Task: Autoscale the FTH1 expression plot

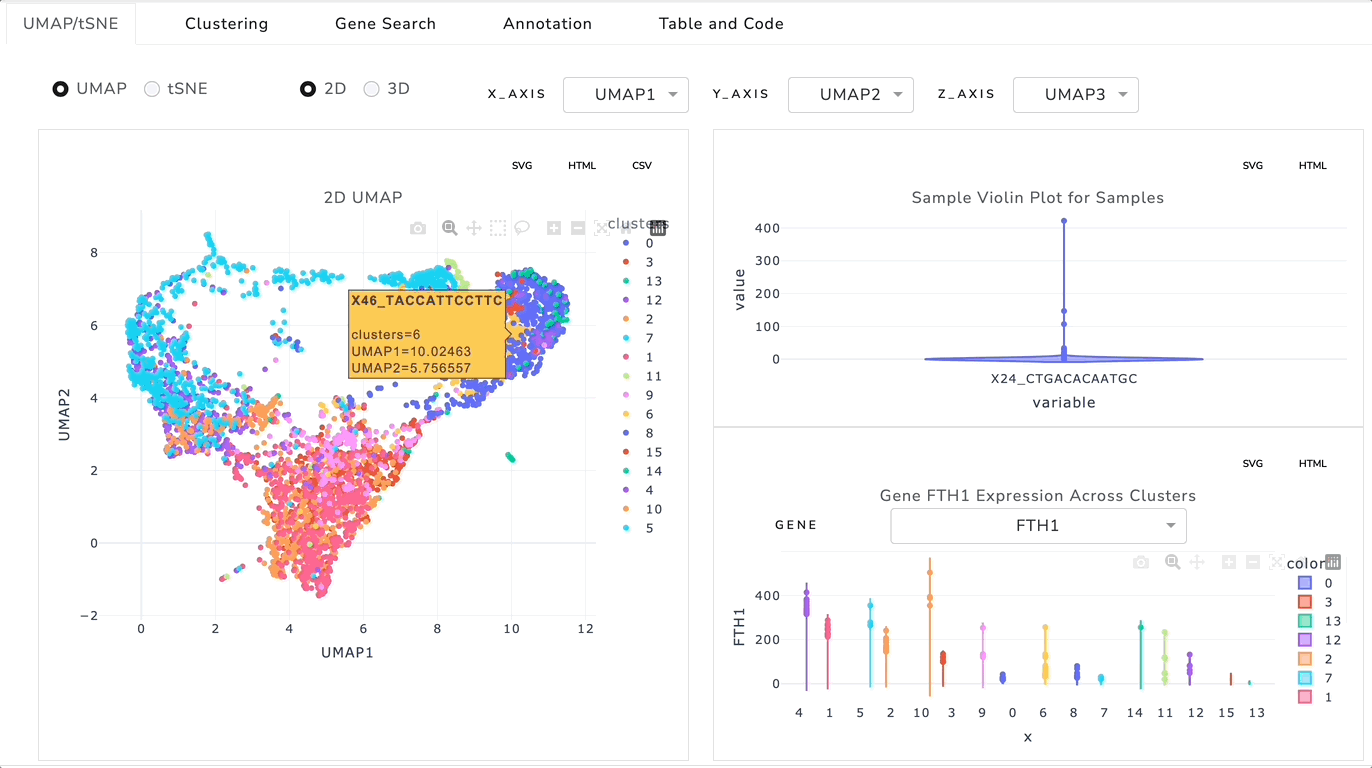Action: click(1277, 562)
